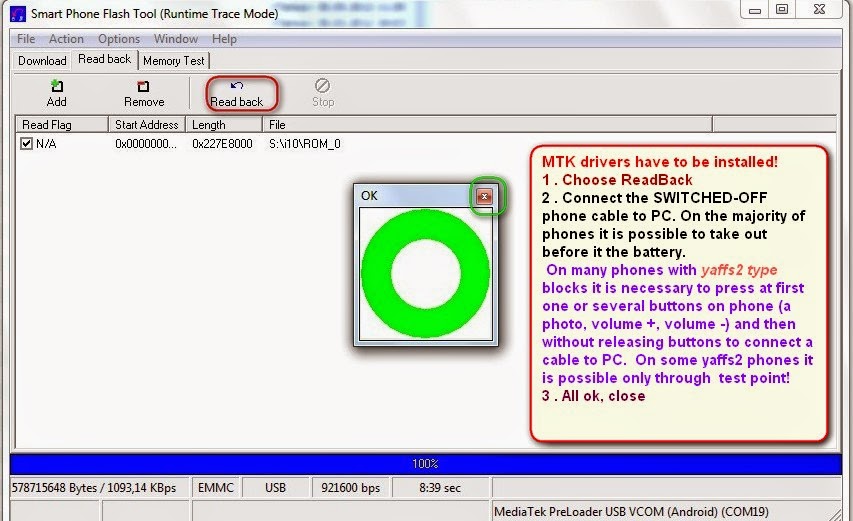Close the Smart Phone Flash Tool window

820,9
